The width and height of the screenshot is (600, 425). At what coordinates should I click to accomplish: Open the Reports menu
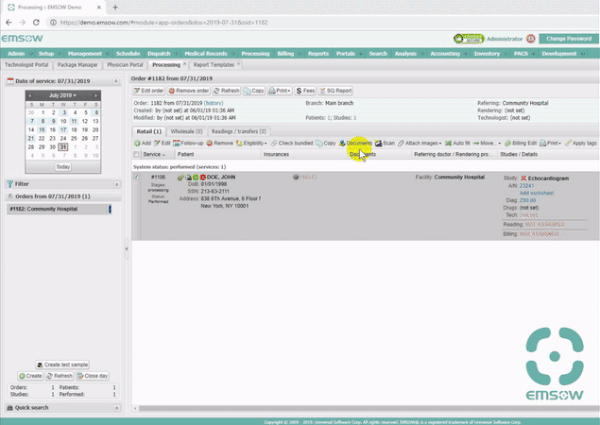(318, 54)
